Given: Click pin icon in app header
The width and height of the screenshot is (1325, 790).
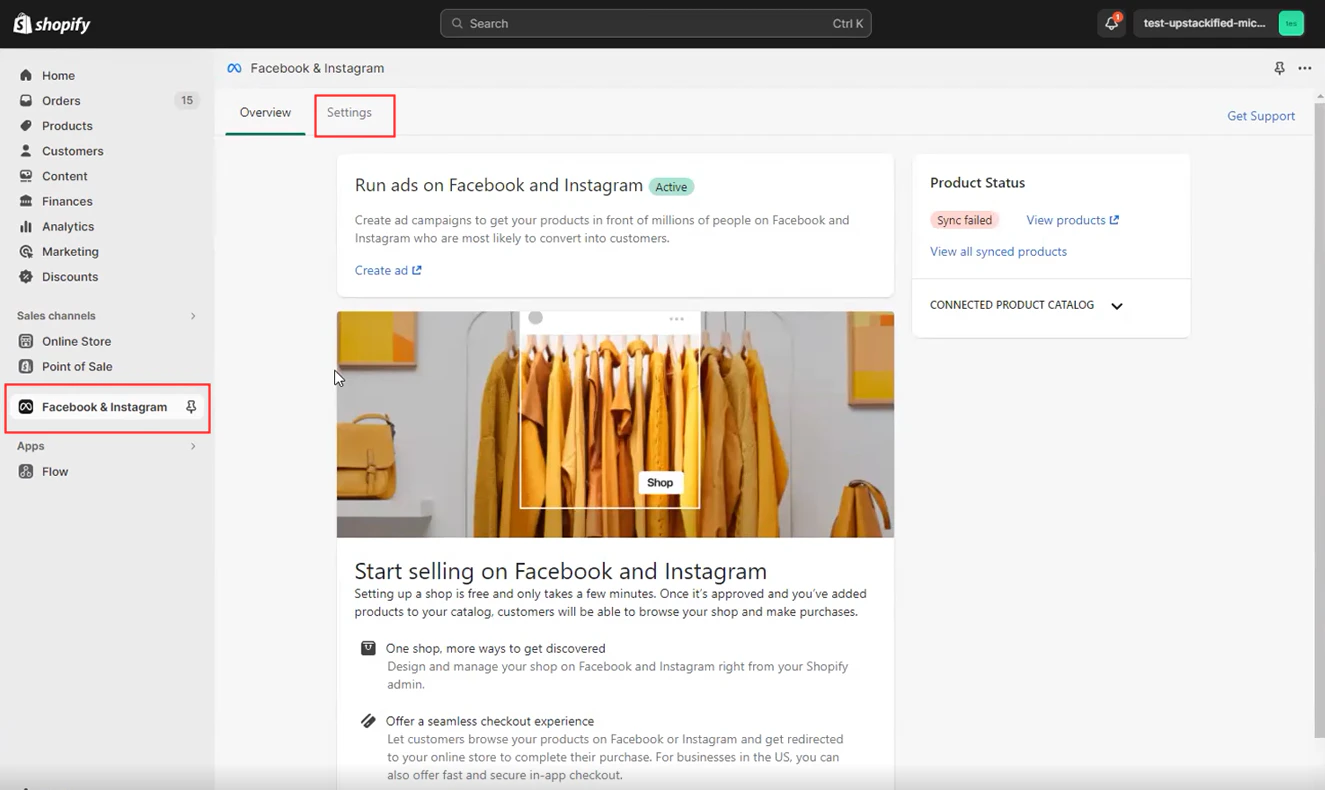Looking at the screenshot, I should [1279, 68].
